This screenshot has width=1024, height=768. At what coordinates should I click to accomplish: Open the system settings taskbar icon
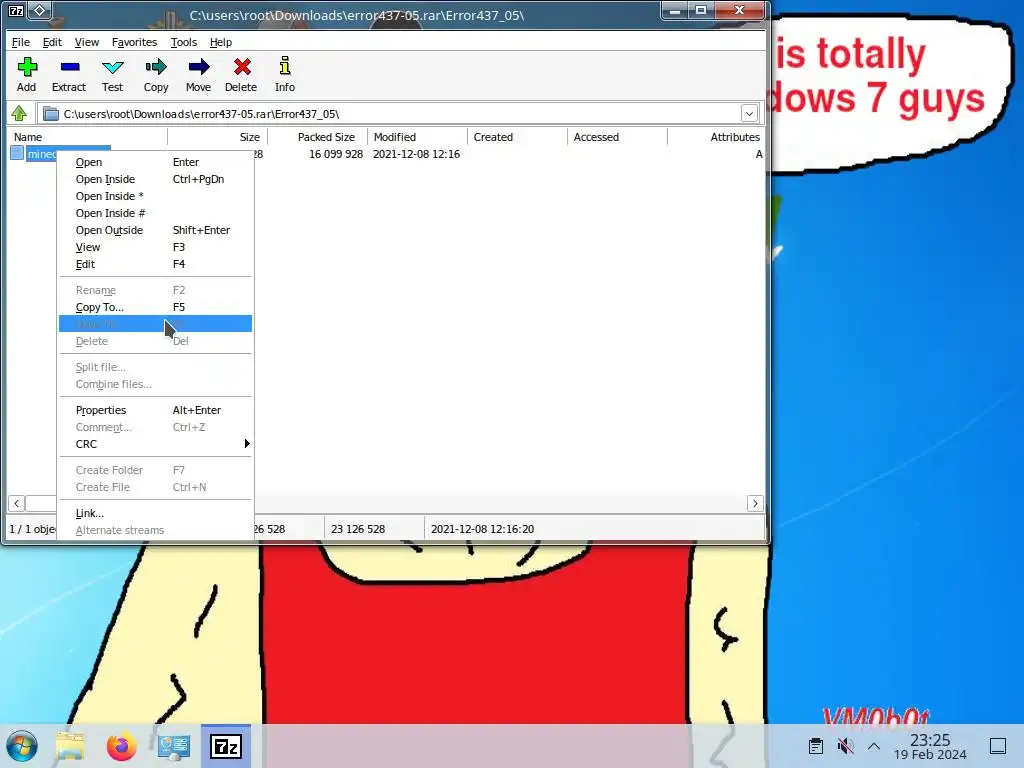[174, 746]
